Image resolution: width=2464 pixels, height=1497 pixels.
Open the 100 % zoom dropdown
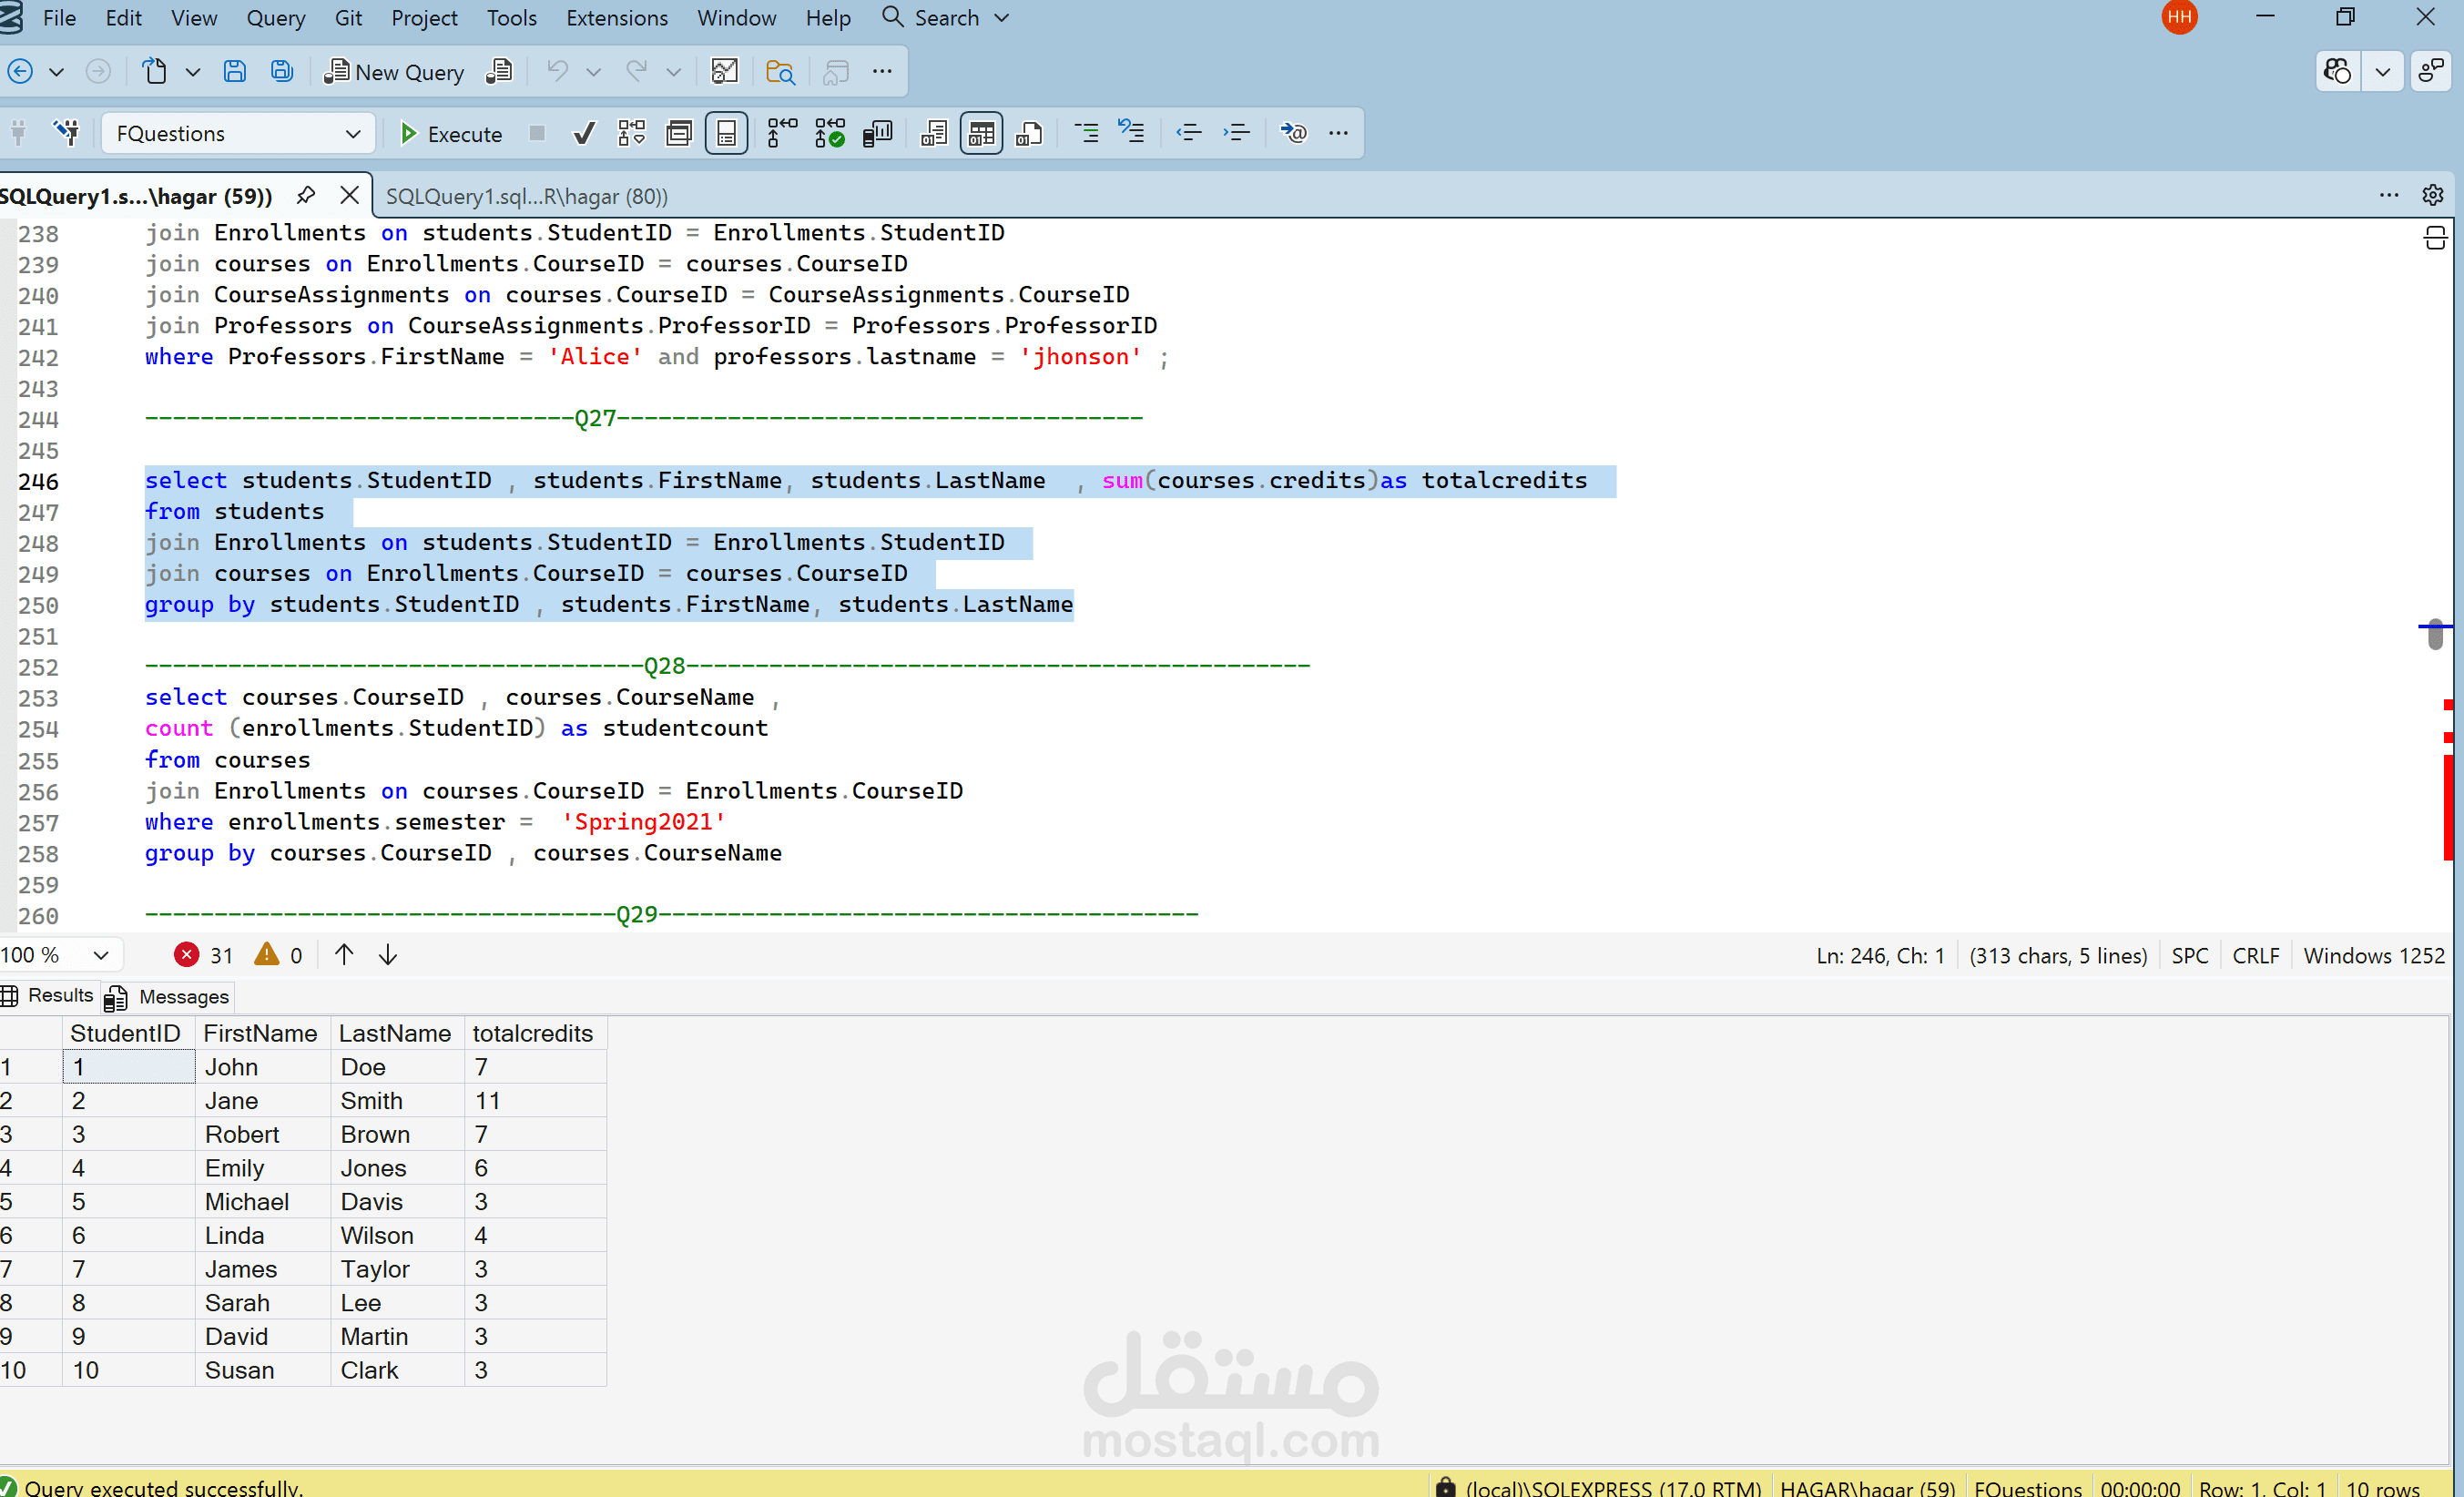pos(100,955)
